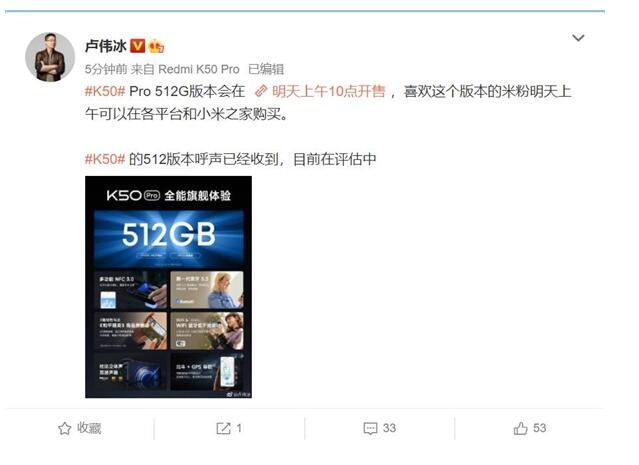This screenshot has width=639, height=465.
Task: Click the link chain icon before 明天上午
Action: coord(261,91)
